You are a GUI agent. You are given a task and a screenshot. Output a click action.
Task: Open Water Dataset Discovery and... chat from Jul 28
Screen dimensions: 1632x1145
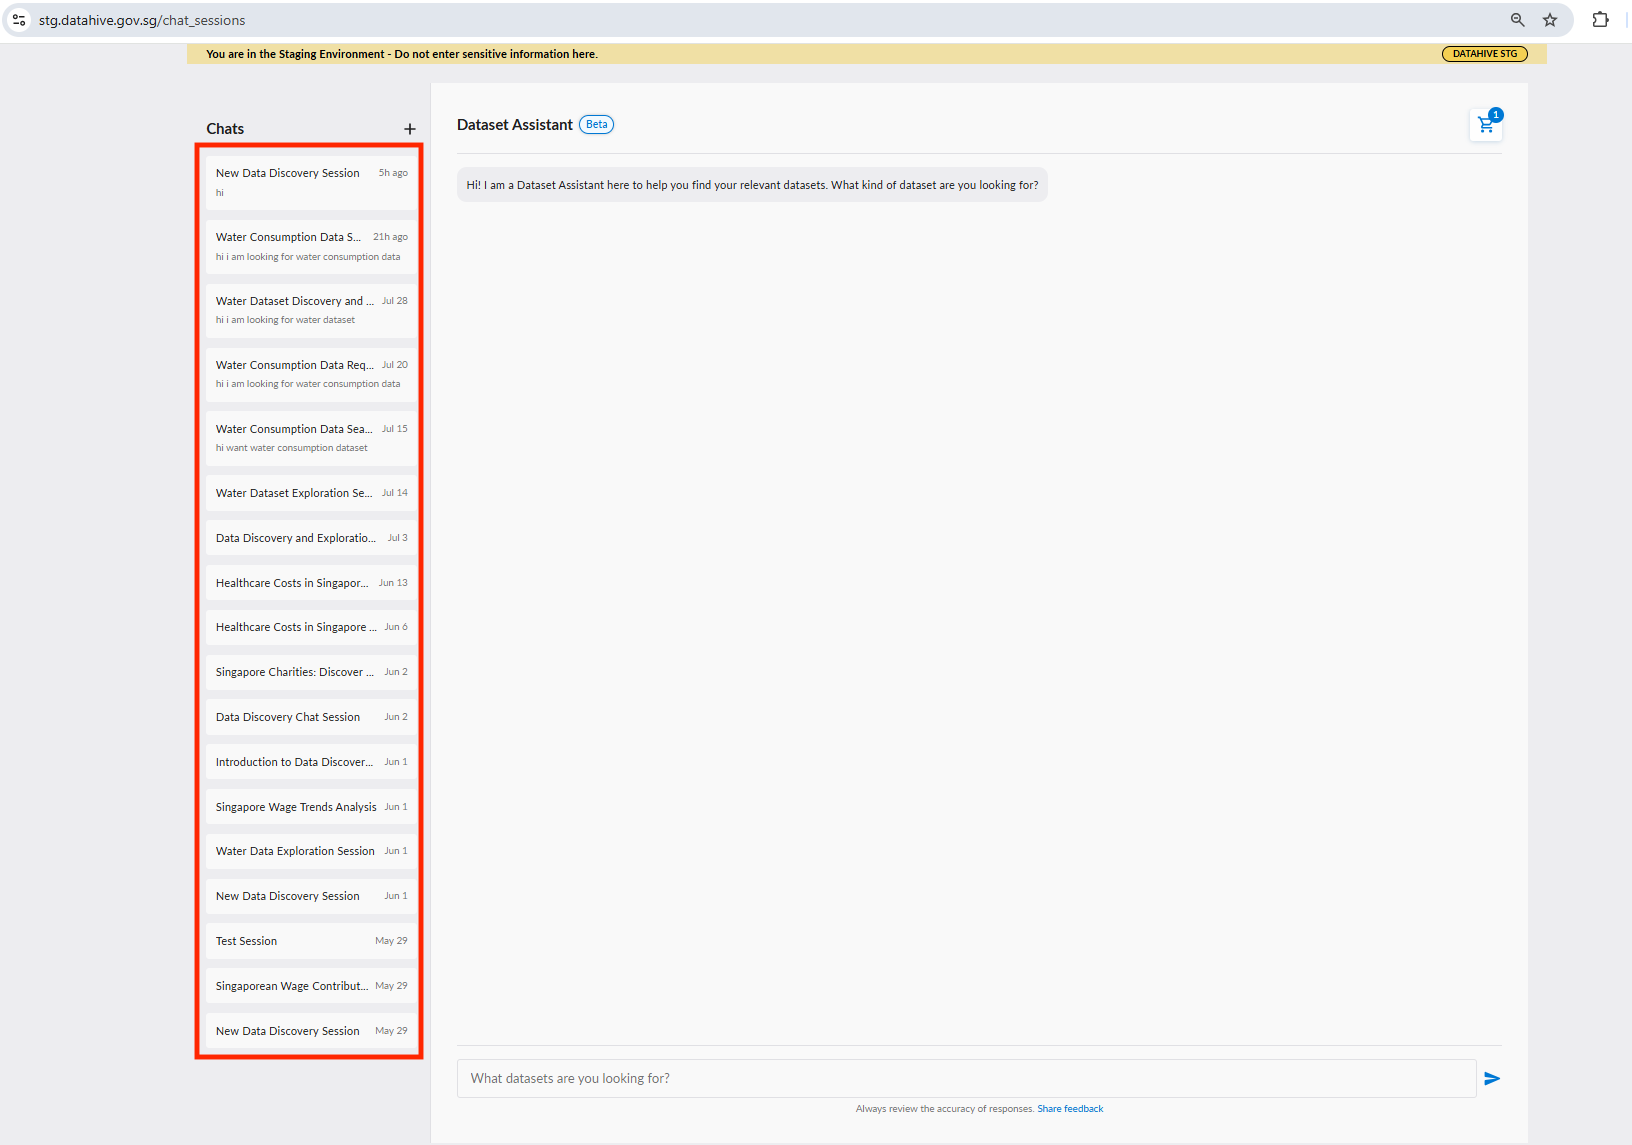tap(311, 310)
